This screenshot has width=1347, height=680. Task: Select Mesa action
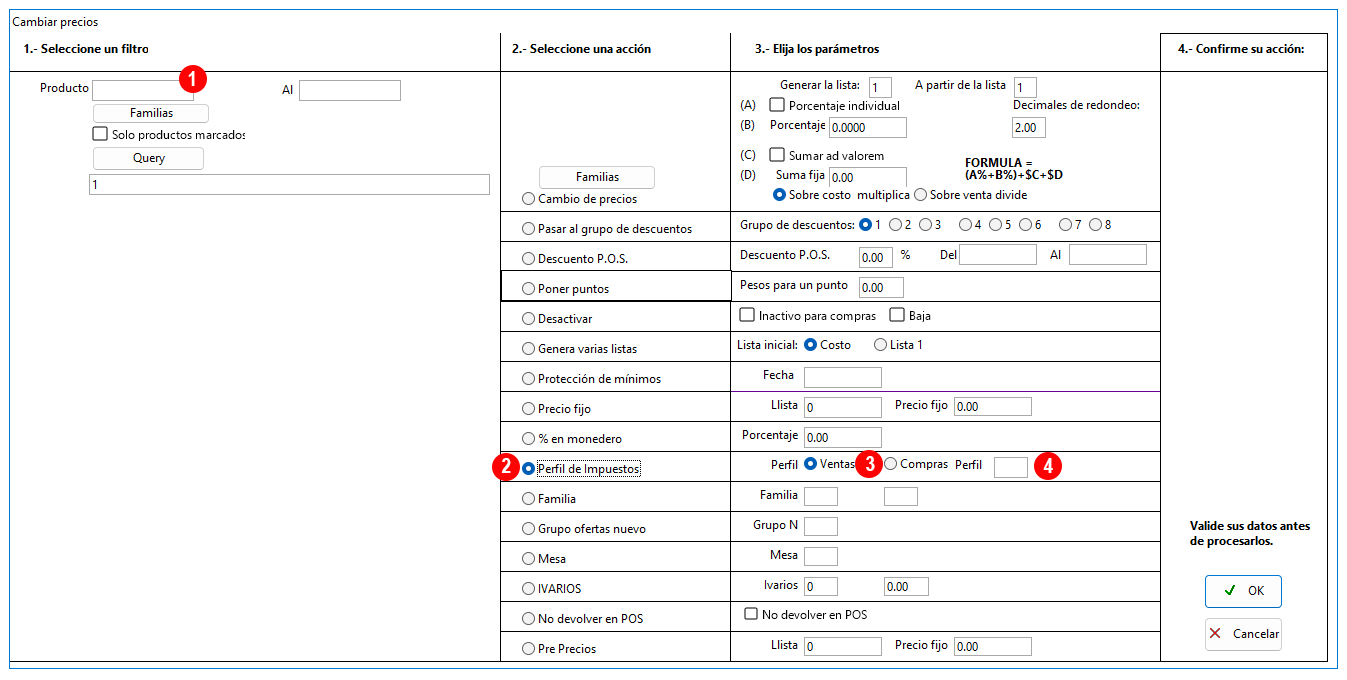coord(528,559)
